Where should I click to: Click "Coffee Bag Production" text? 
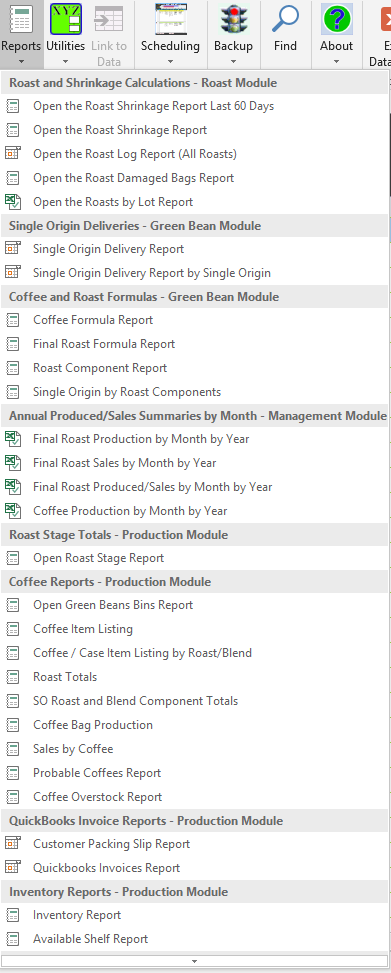point(93,725)
